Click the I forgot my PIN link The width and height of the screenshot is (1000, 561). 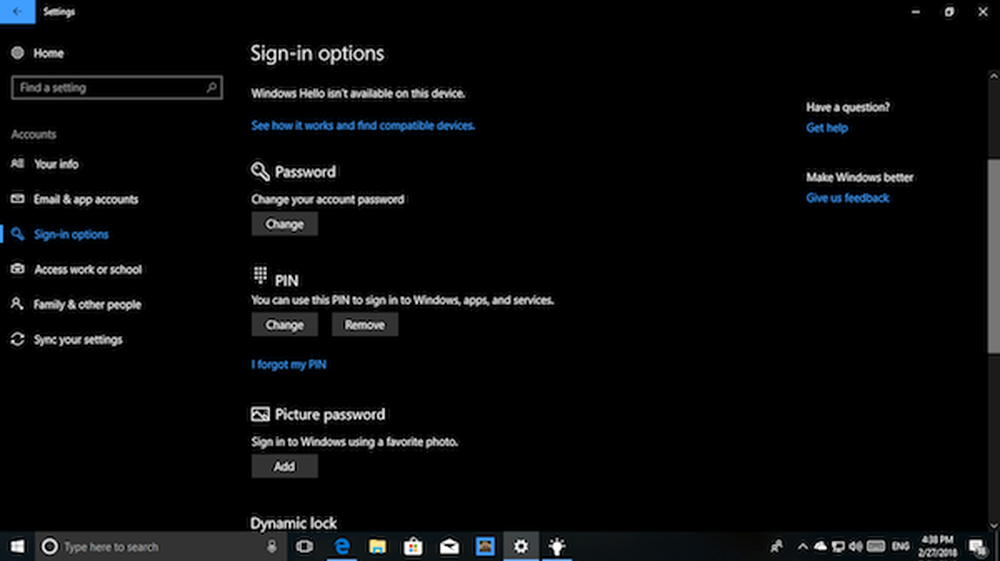(x=288, y=365)
